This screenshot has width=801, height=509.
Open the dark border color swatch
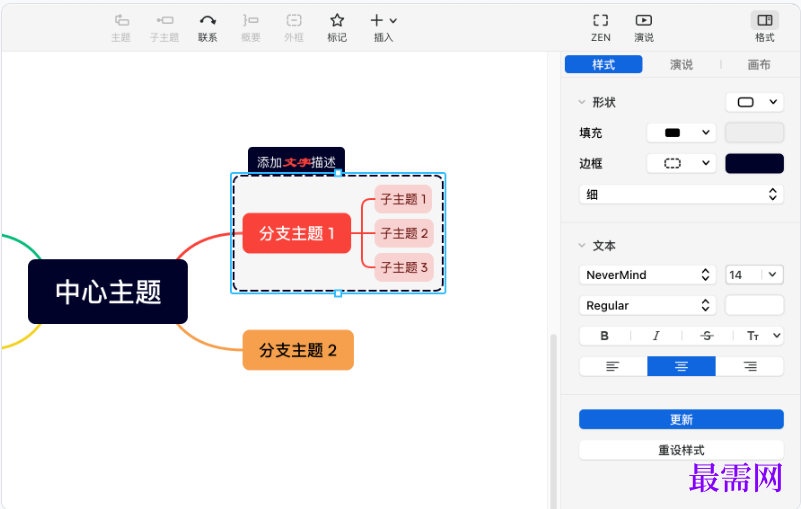754,163
